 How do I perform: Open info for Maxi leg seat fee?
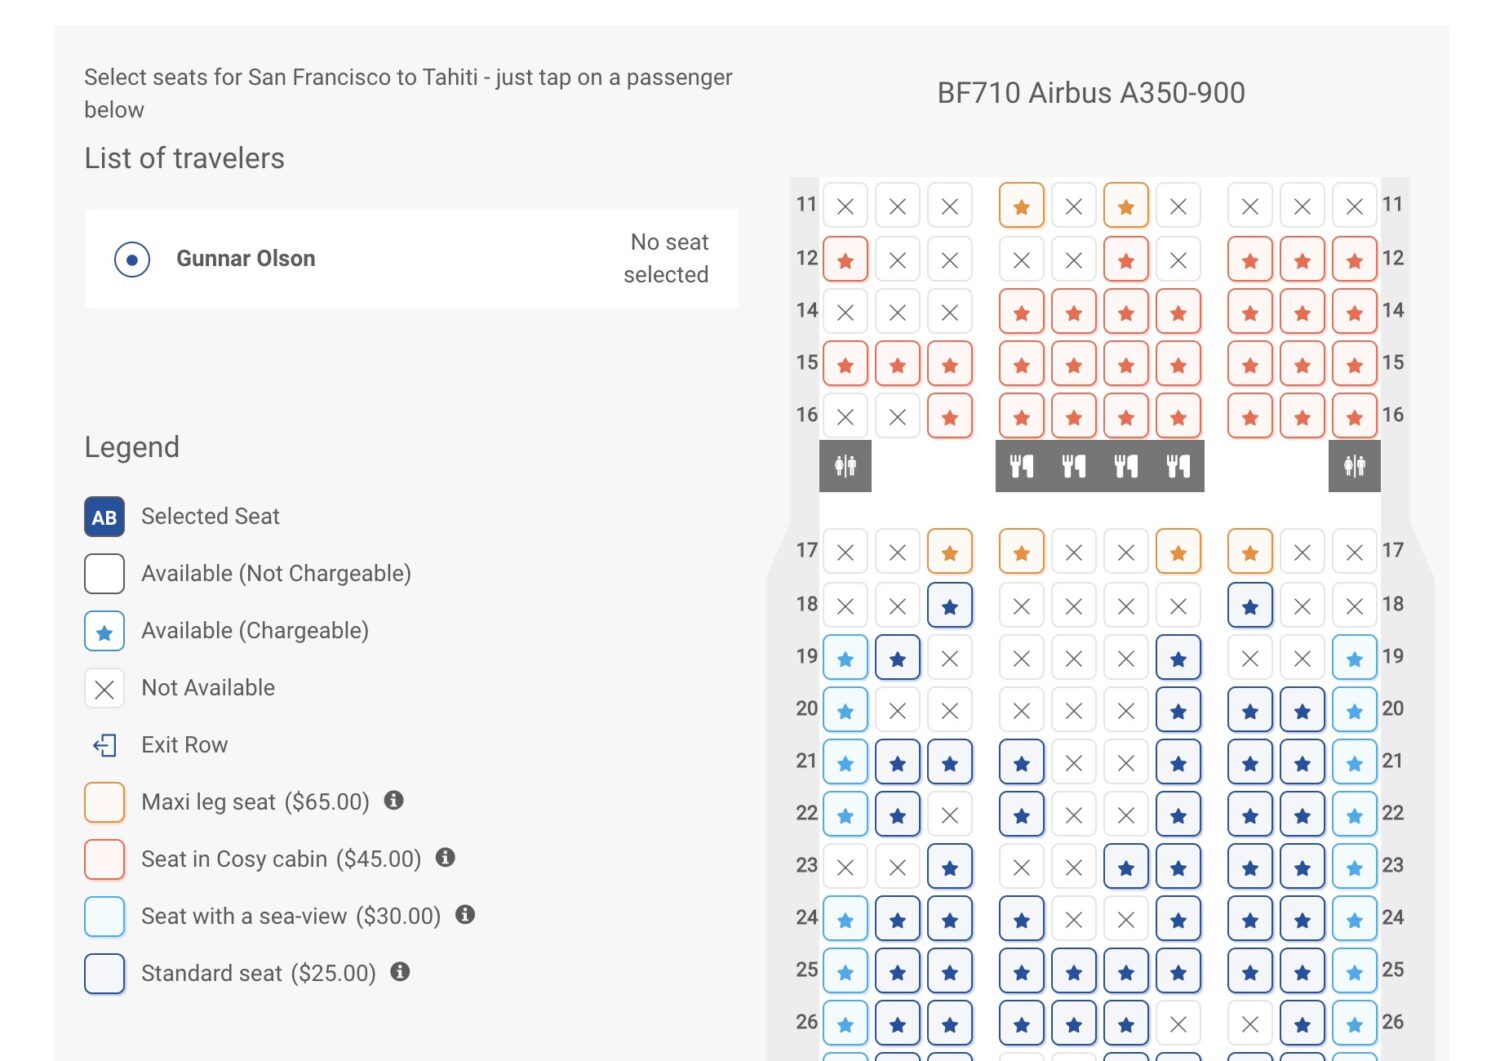click(x=394, y=801)
